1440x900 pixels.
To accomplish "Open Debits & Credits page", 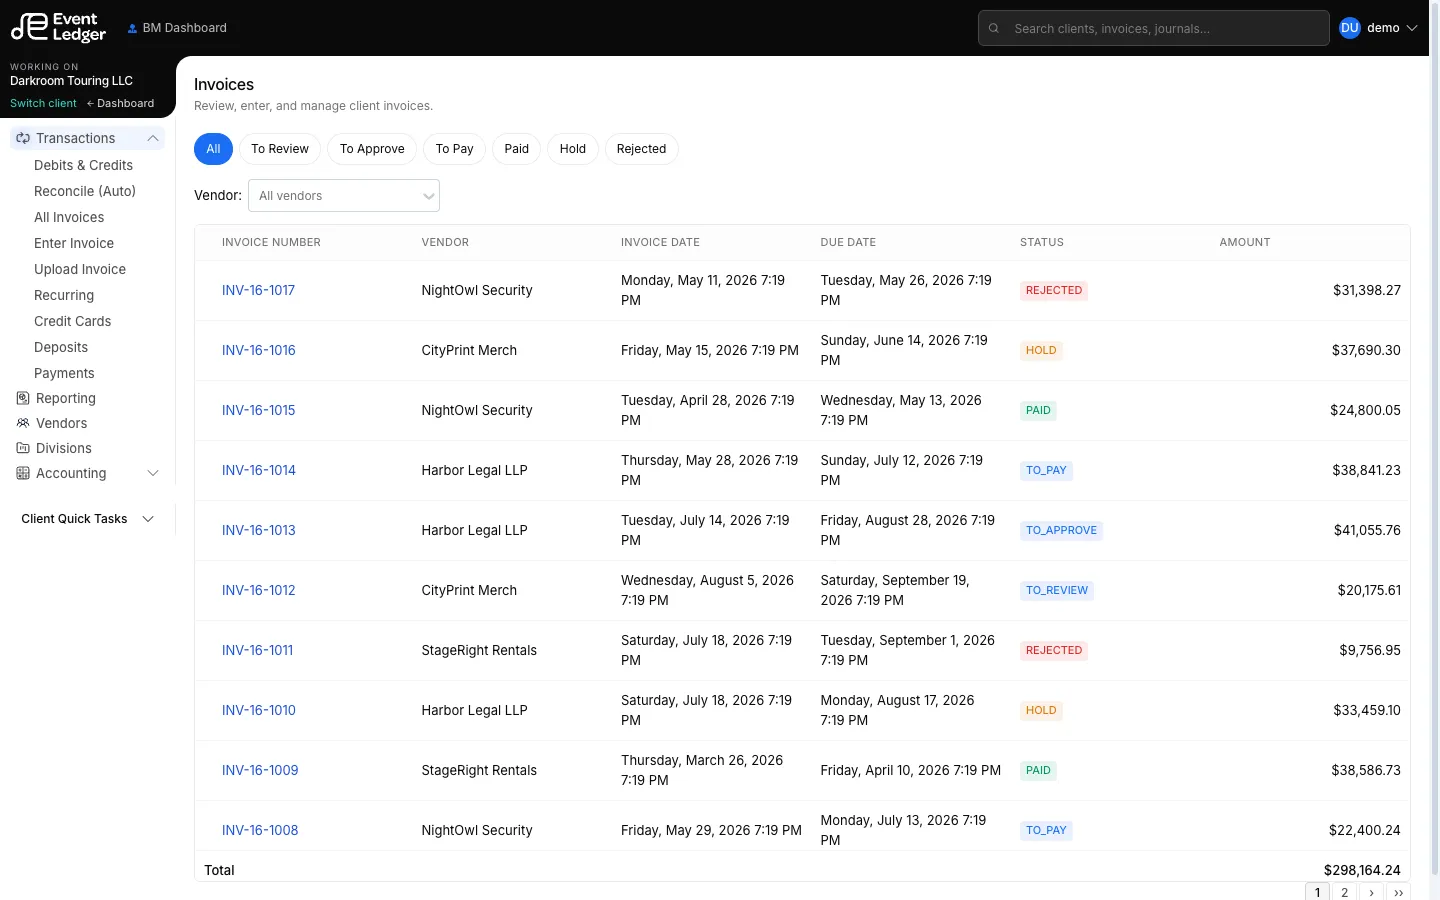I will [x=83, y=165].
